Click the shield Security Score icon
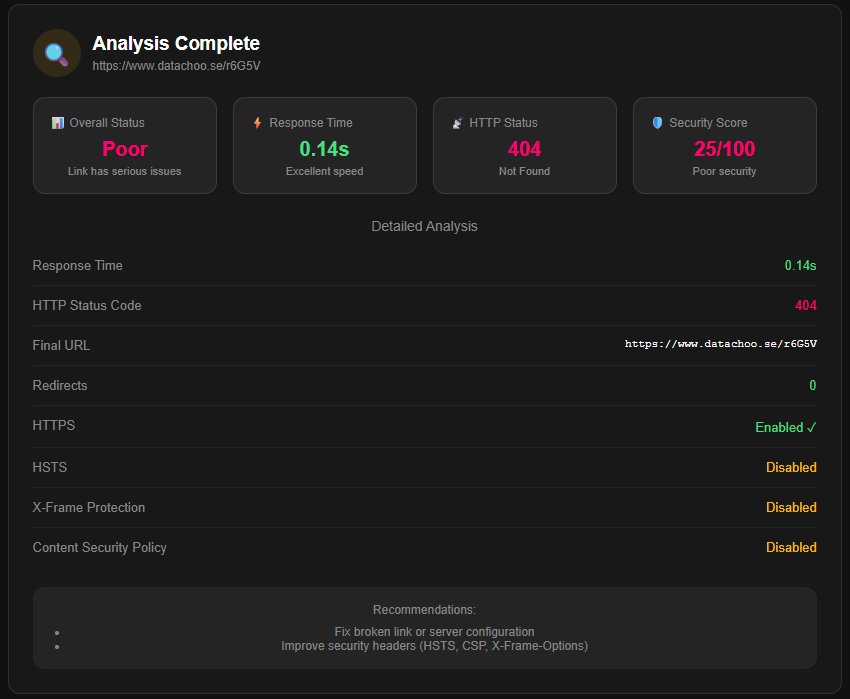Viewport: 850px width, 699px height. (657, 122)
